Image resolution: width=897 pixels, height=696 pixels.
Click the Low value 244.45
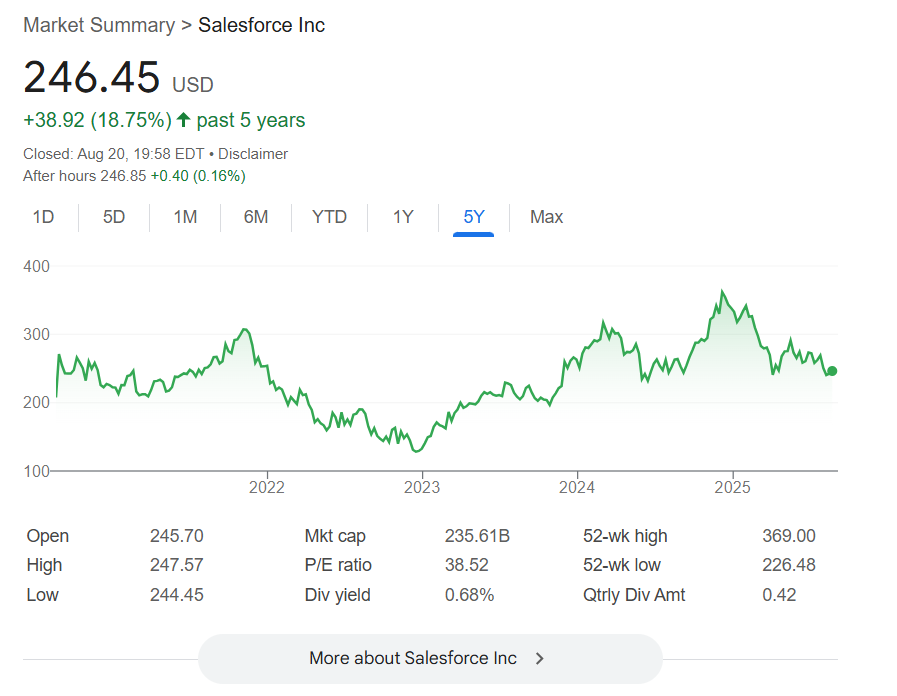click(177, 595)
